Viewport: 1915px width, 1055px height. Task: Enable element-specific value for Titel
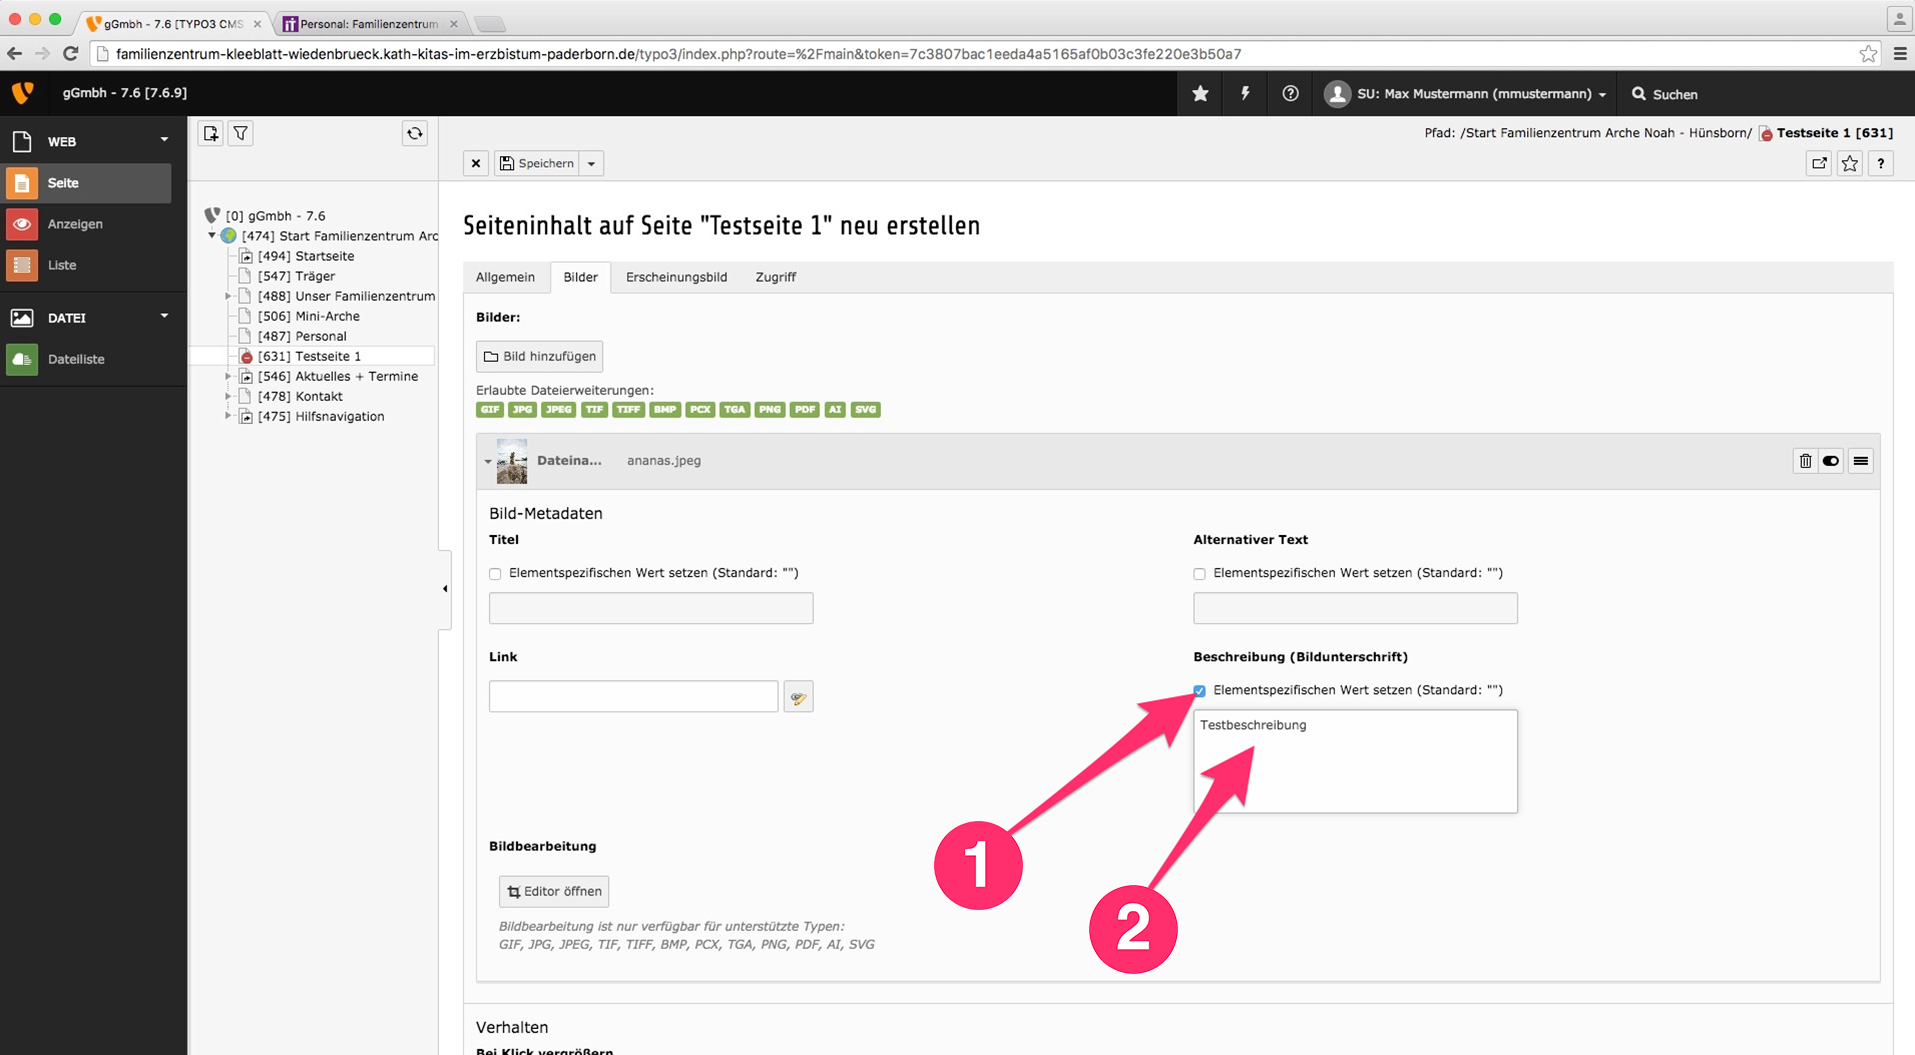pos(496,574)
